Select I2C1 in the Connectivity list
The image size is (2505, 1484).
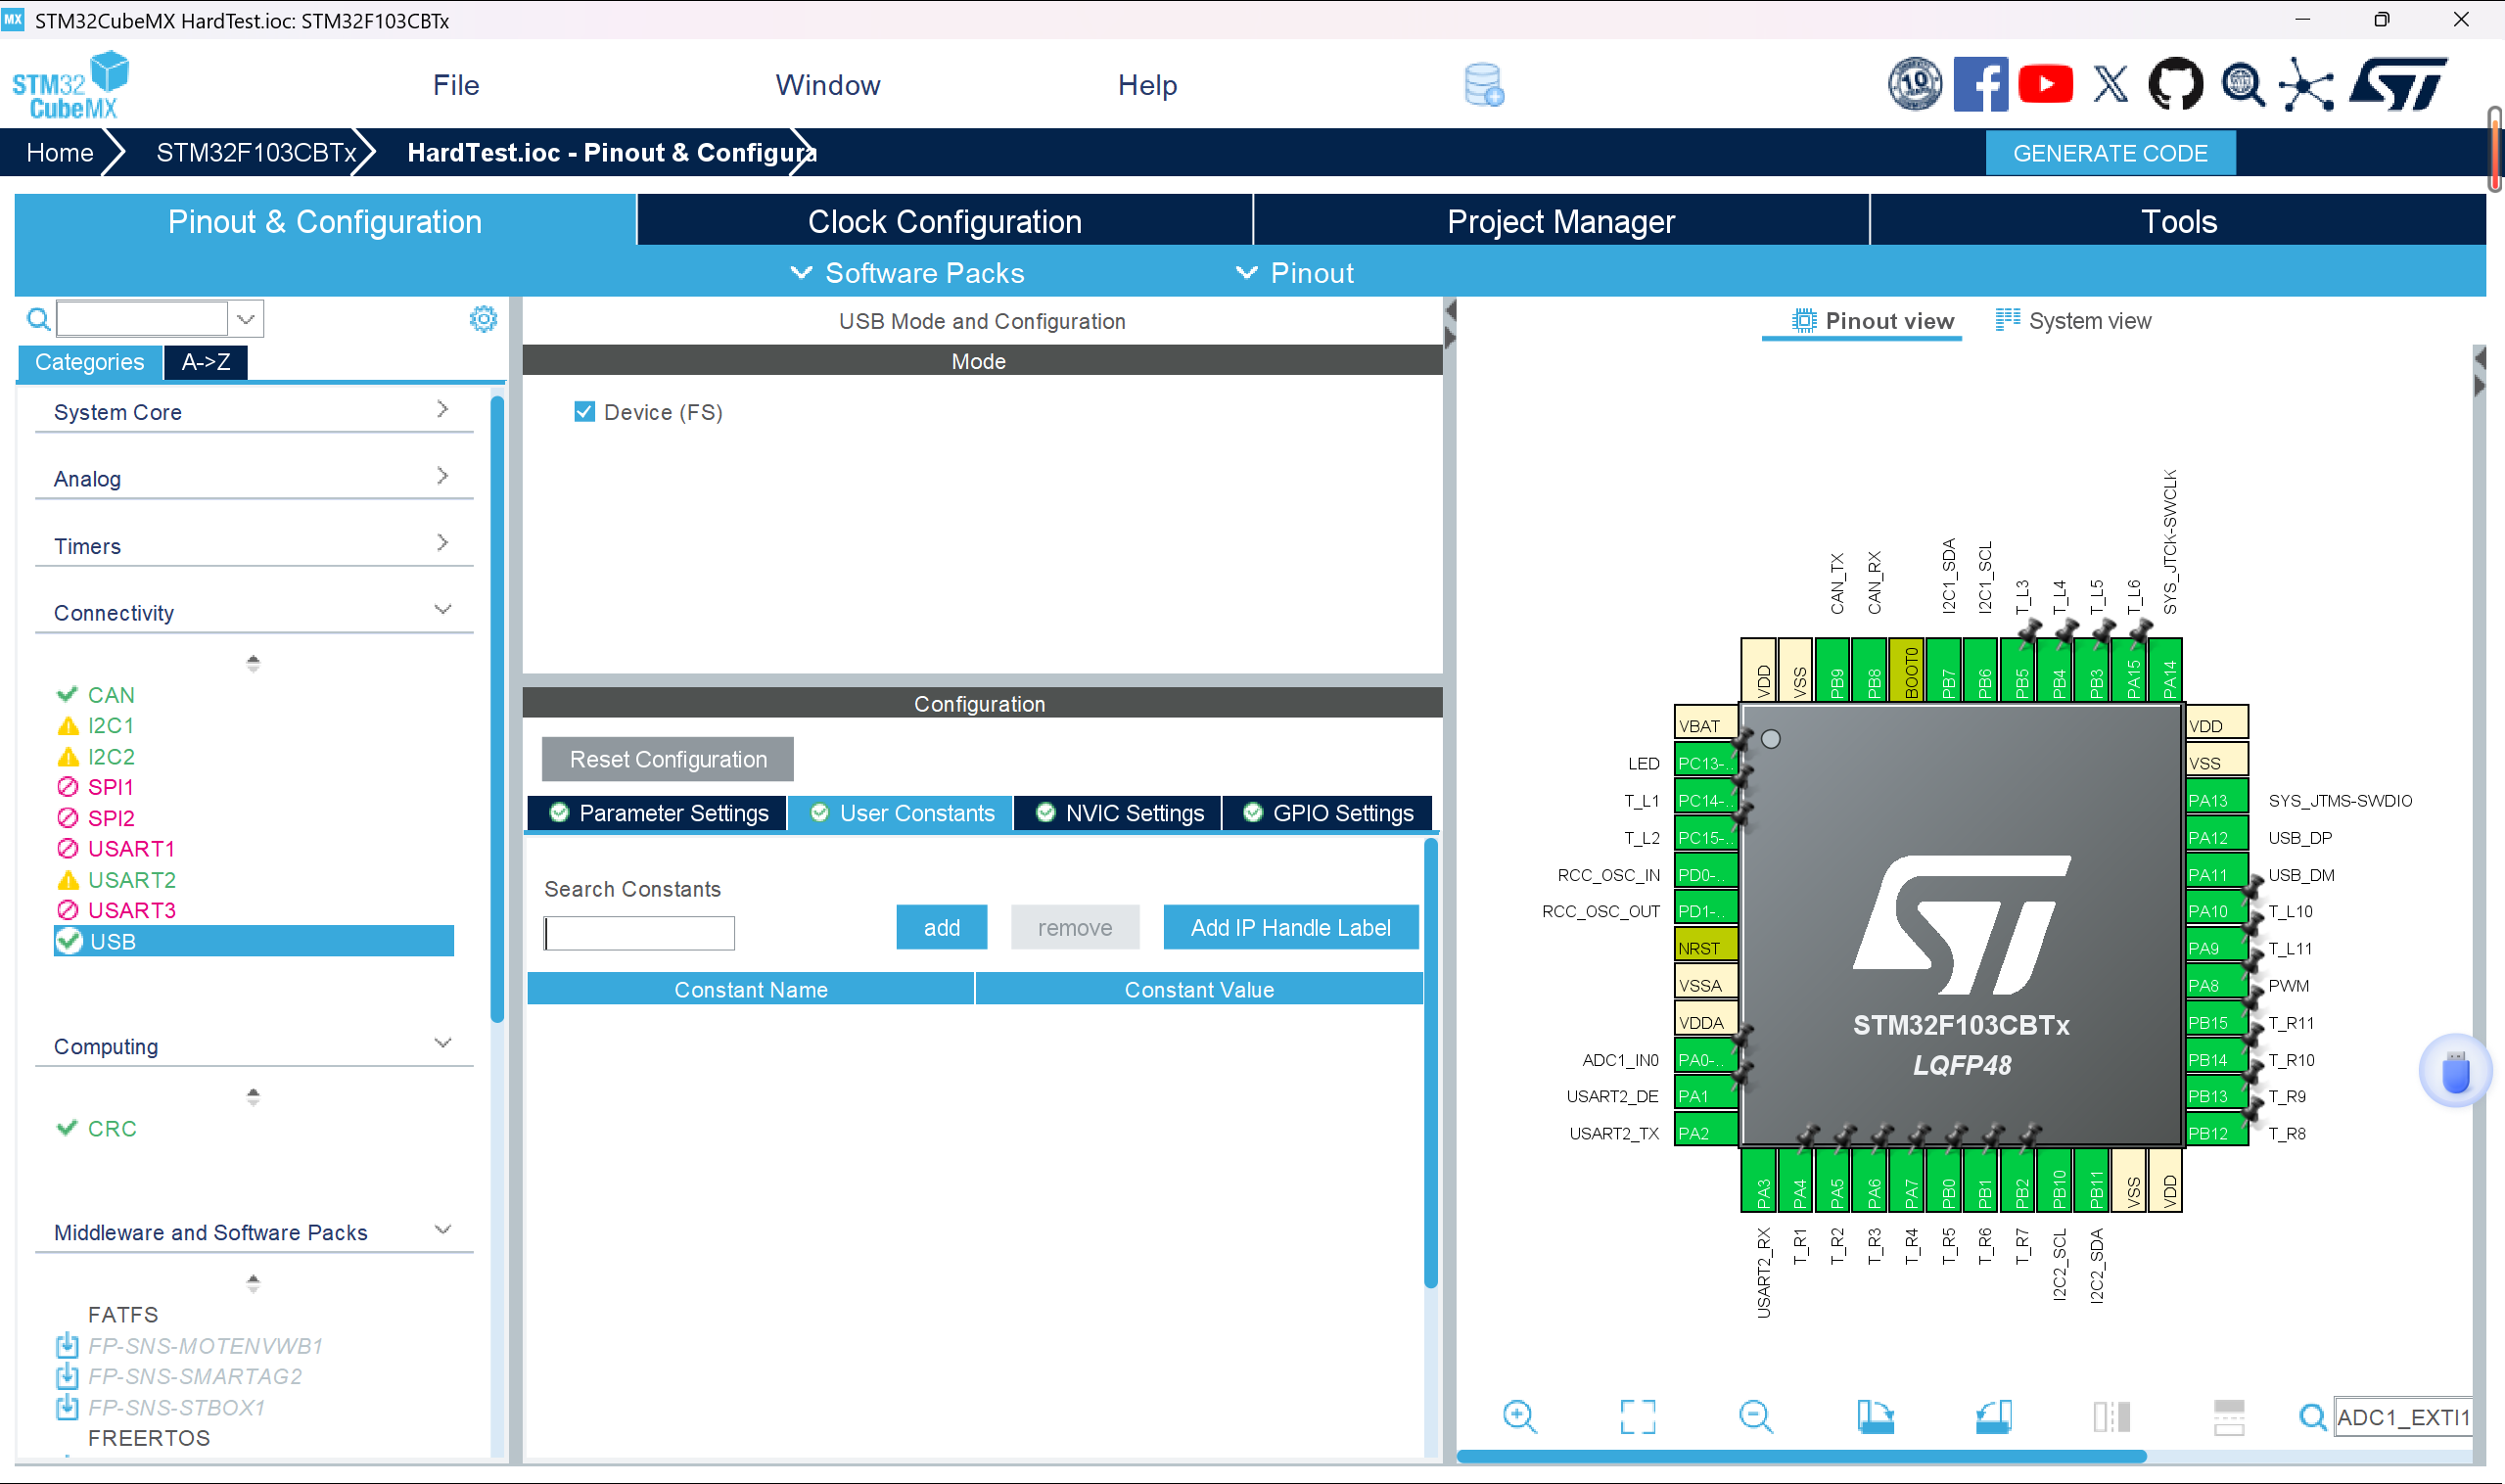click(x=110, y=726)
